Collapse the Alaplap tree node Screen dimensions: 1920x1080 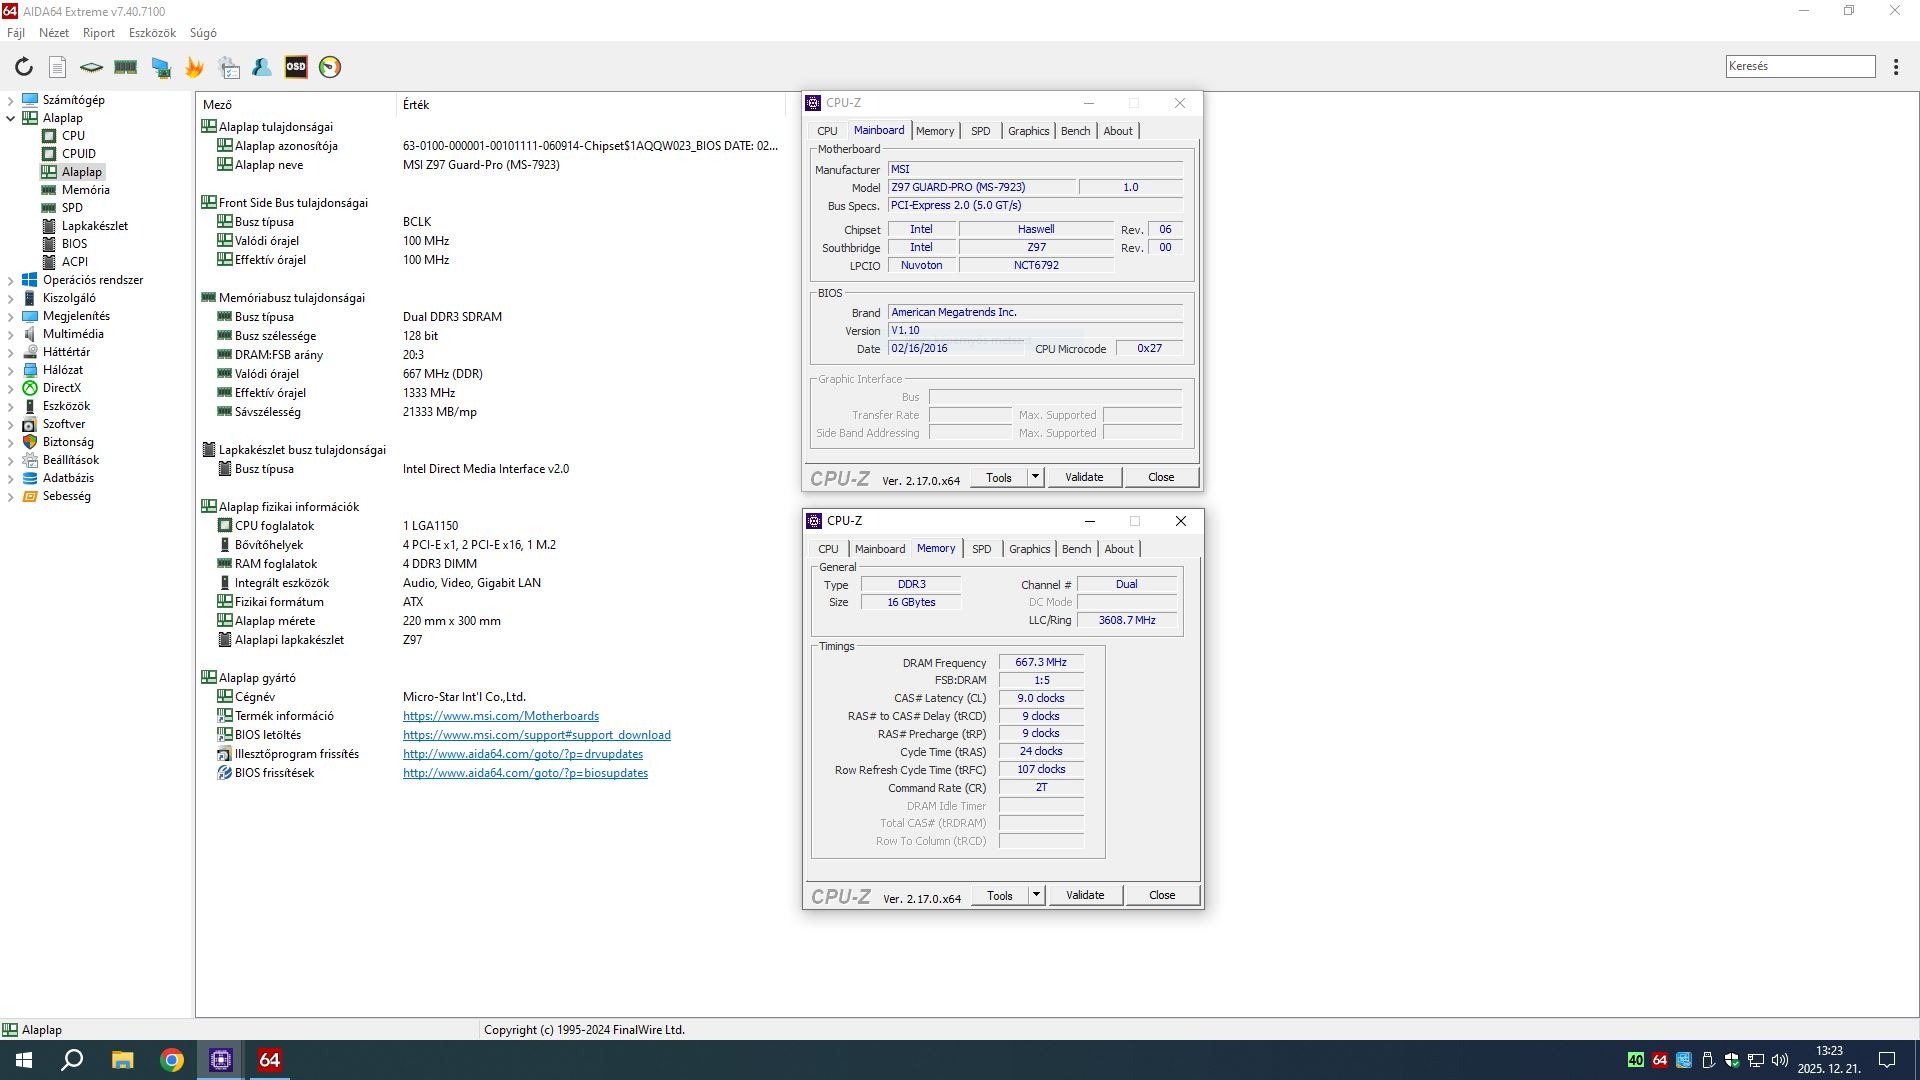[11, 118]
